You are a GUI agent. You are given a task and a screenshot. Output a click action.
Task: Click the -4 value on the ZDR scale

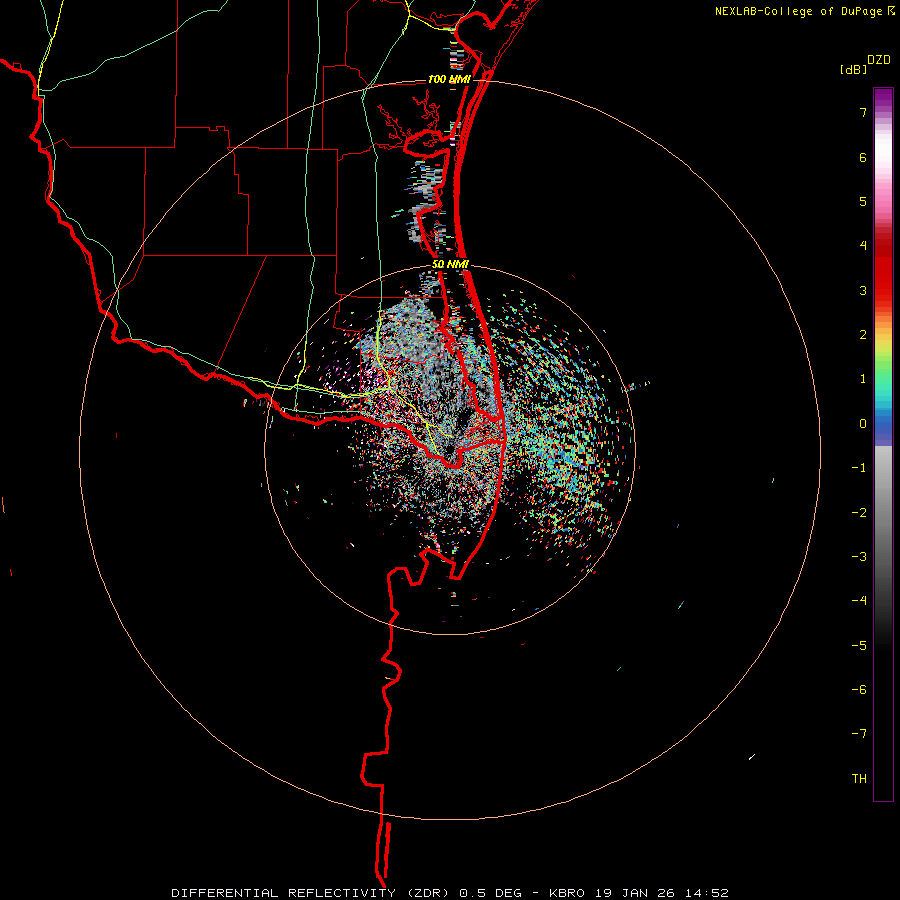coord(859,601)
